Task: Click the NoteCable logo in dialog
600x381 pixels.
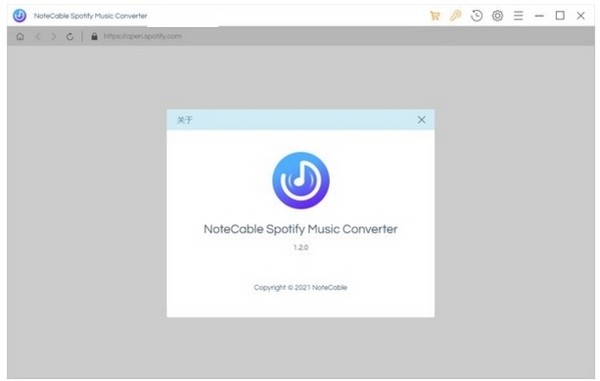Action: [301, 181]
